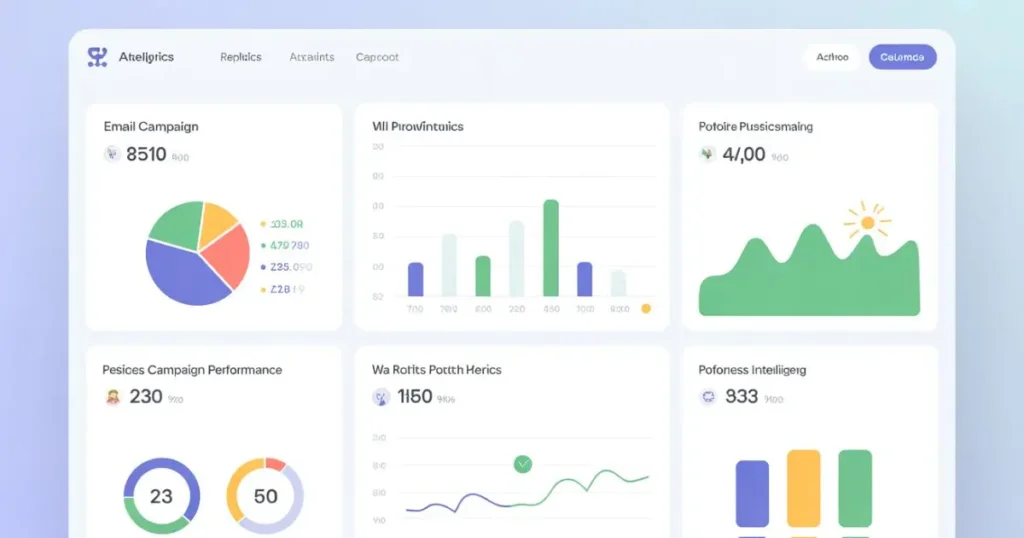Click the icon beside the 1I50 value

coord(381,397)
